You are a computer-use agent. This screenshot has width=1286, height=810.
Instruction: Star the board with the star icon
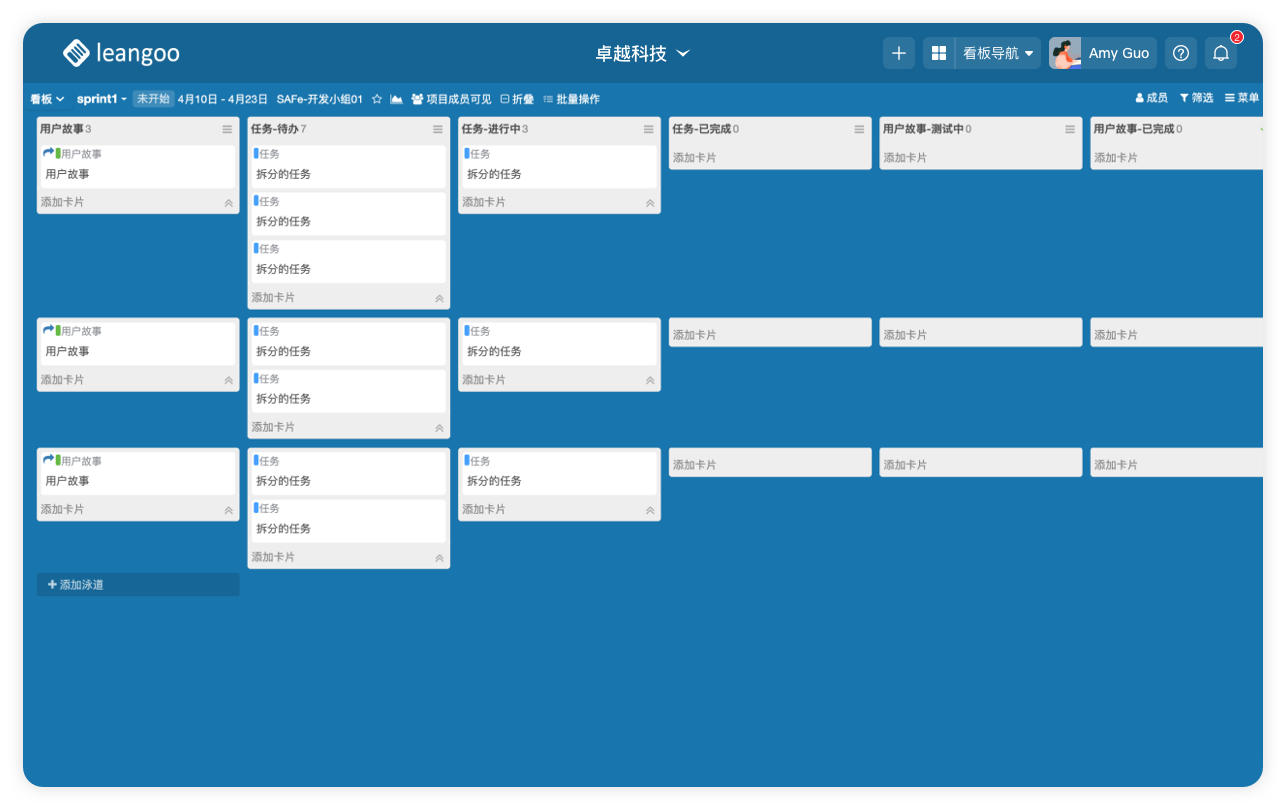[377, 99]
